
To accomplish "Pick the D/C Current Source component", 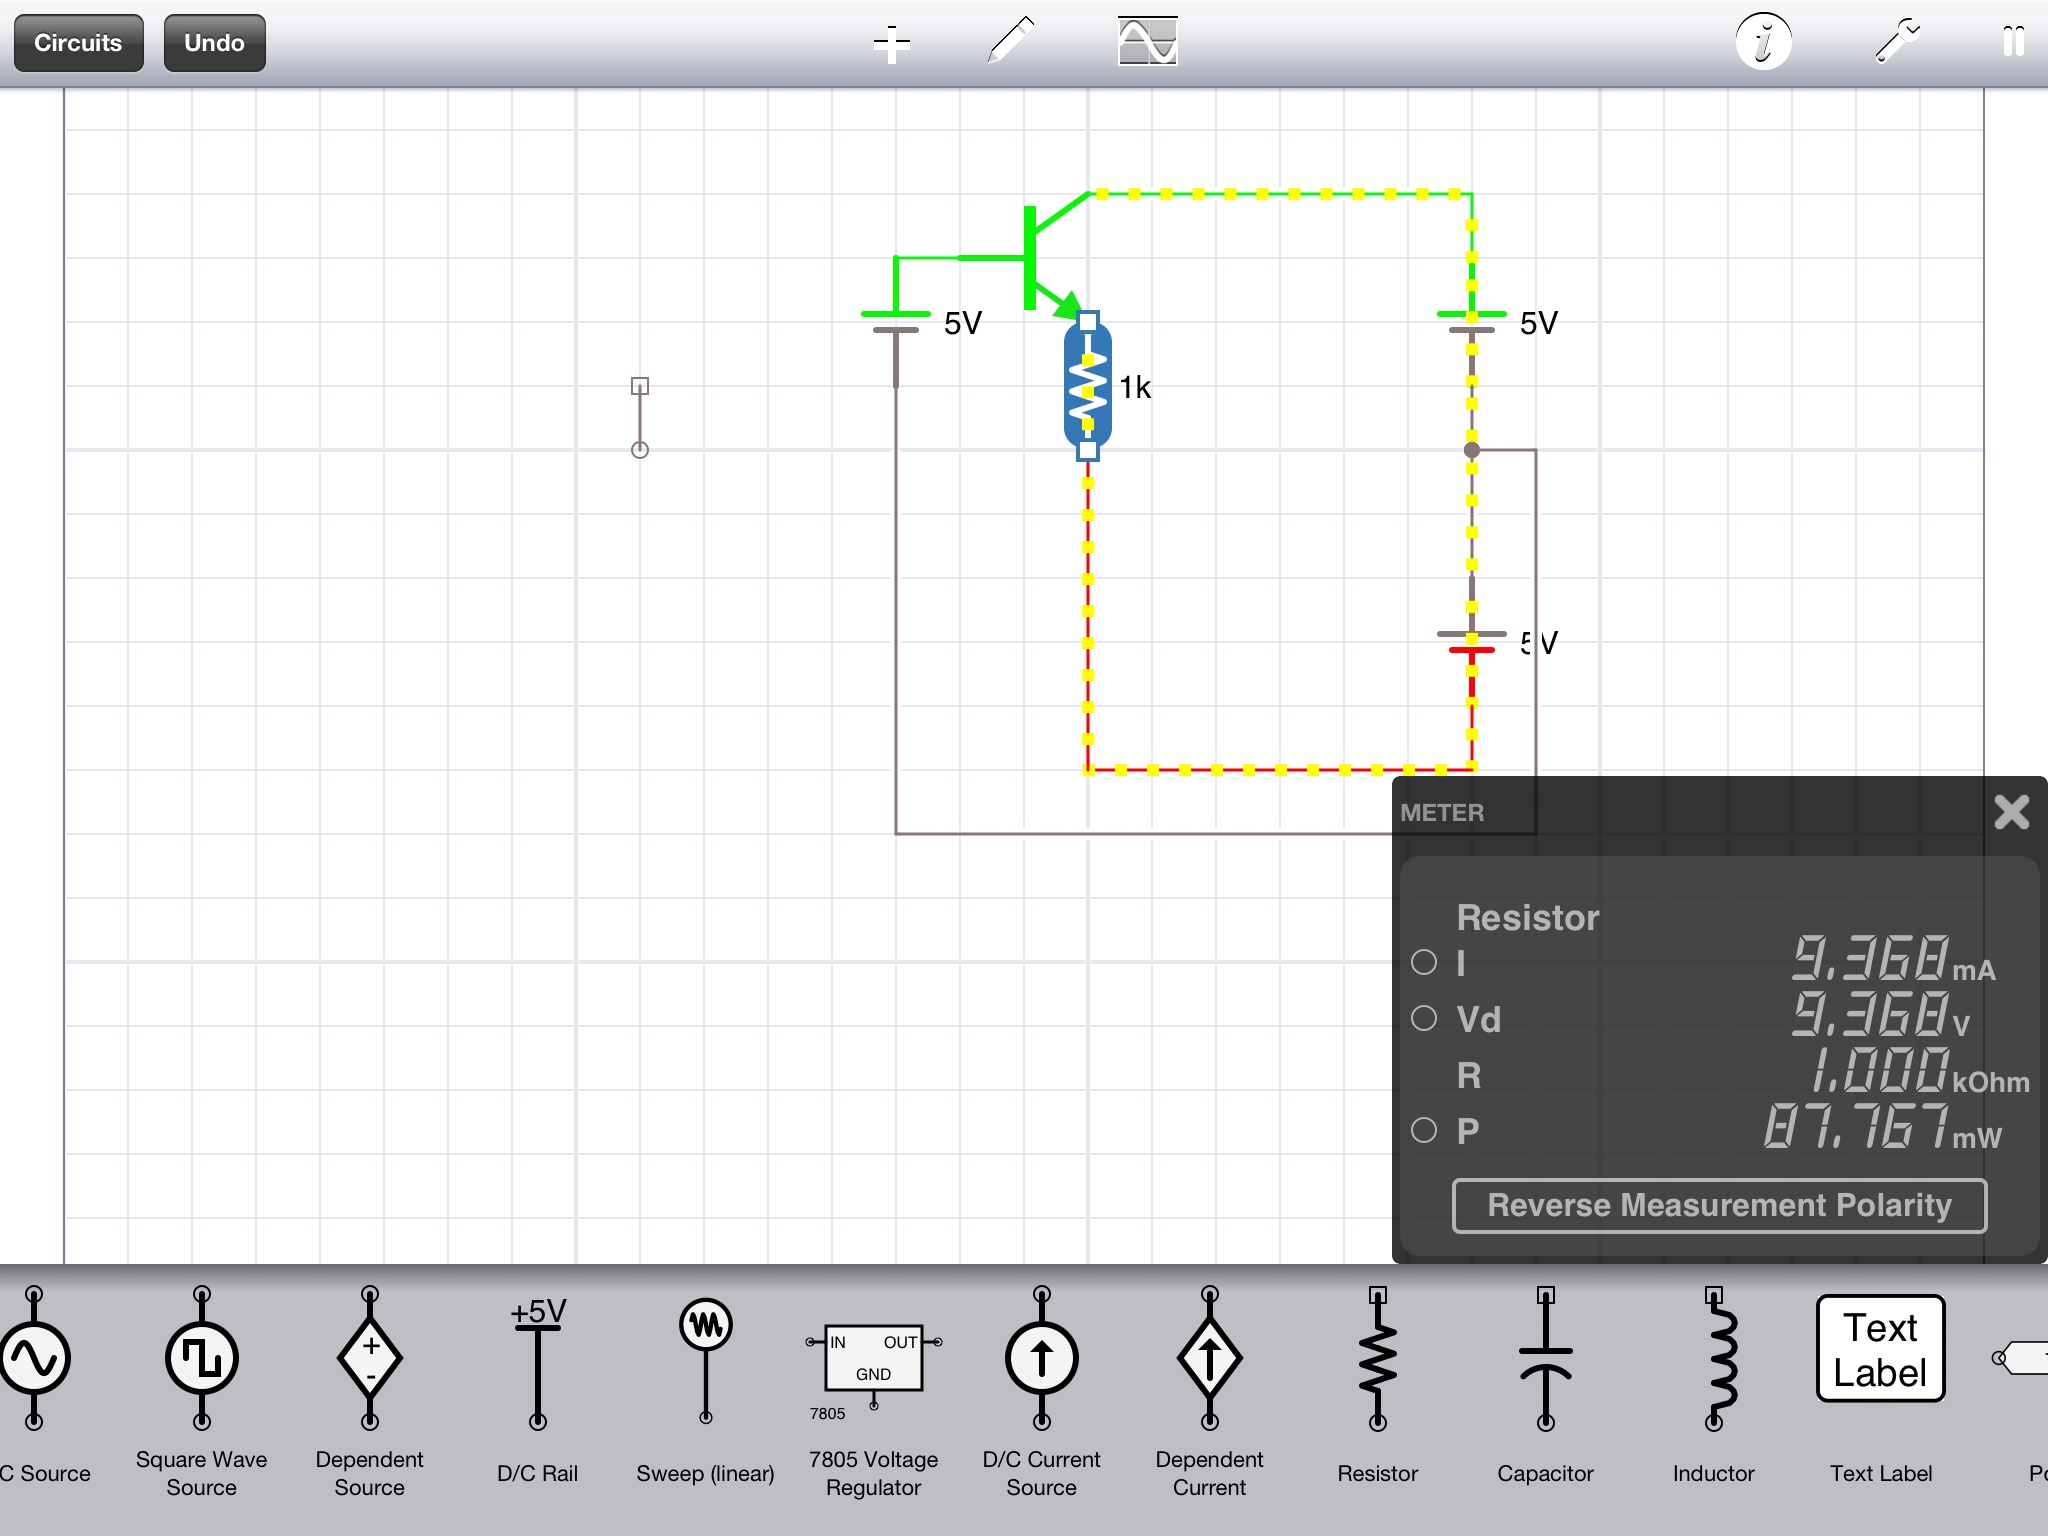I will click(1041, 1360).
